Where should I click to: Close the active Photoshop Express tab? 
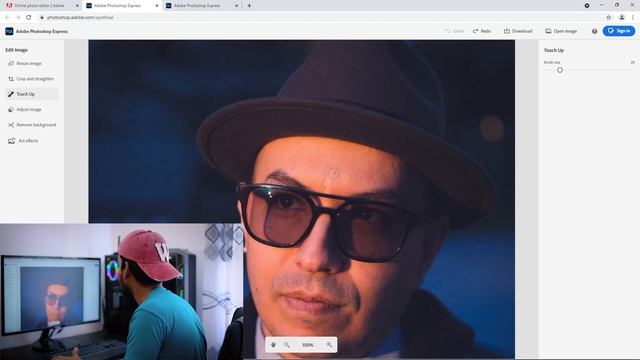point(157,6)
